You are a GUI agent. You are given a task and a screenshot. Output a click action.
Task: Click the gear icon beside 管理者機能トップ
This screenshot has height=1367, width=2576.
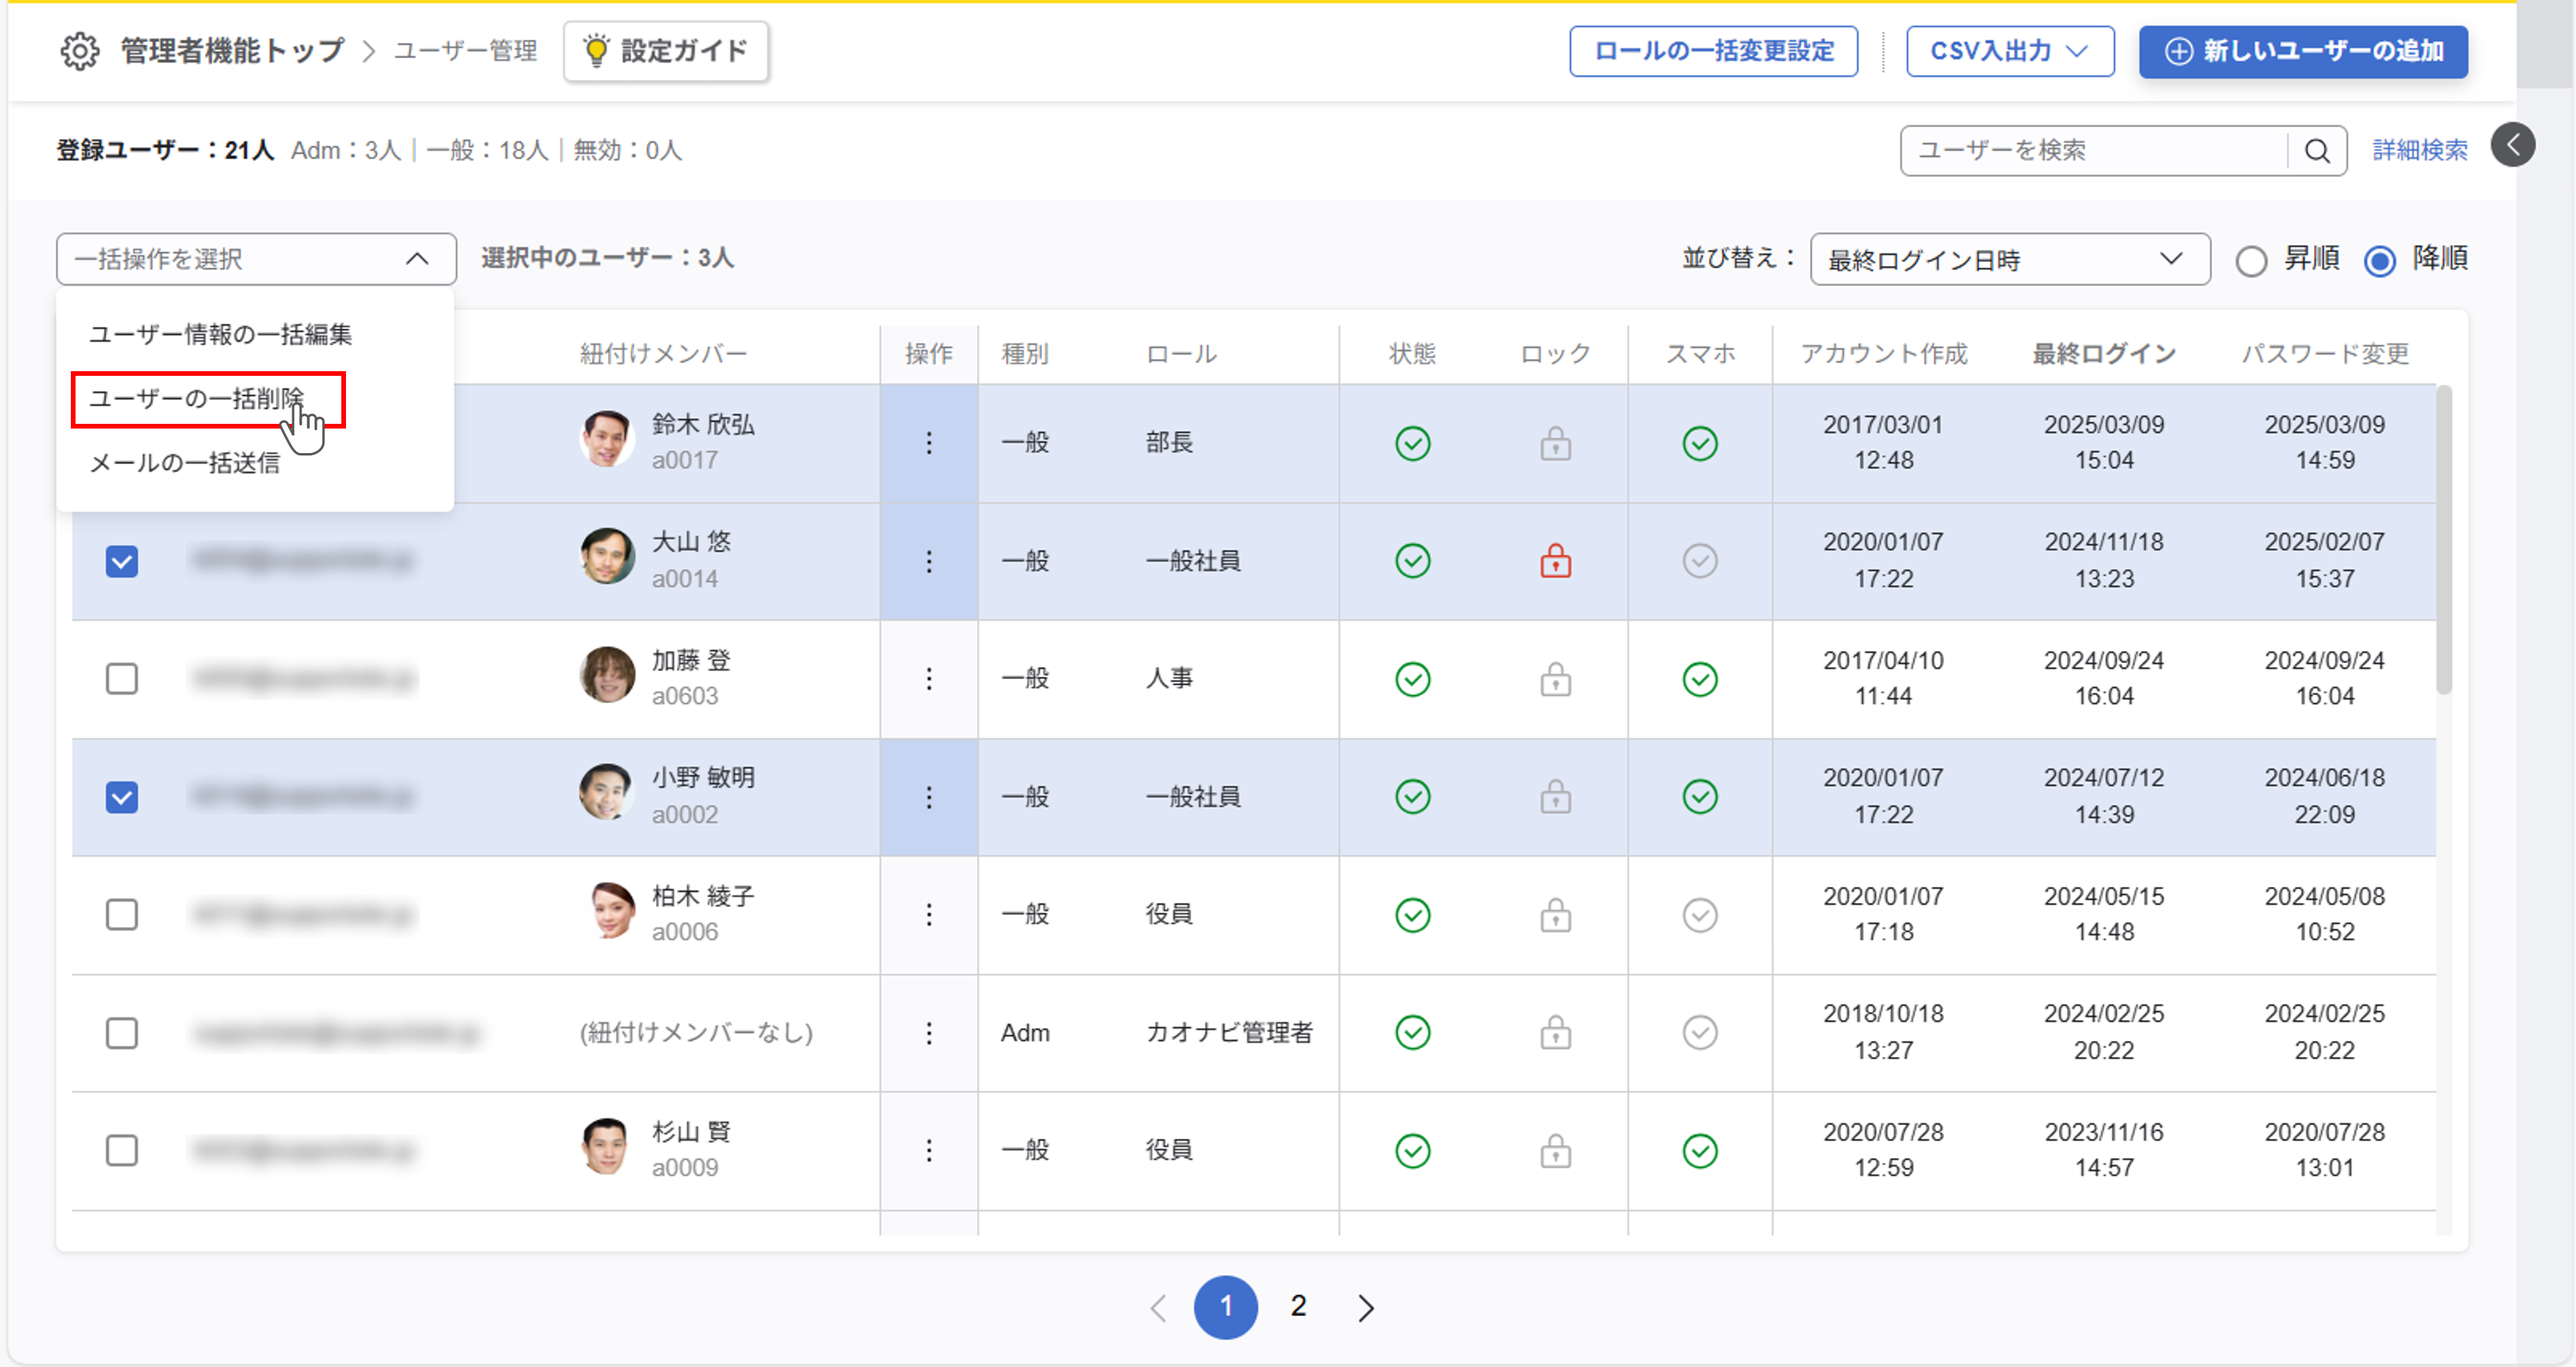(79, 51)
